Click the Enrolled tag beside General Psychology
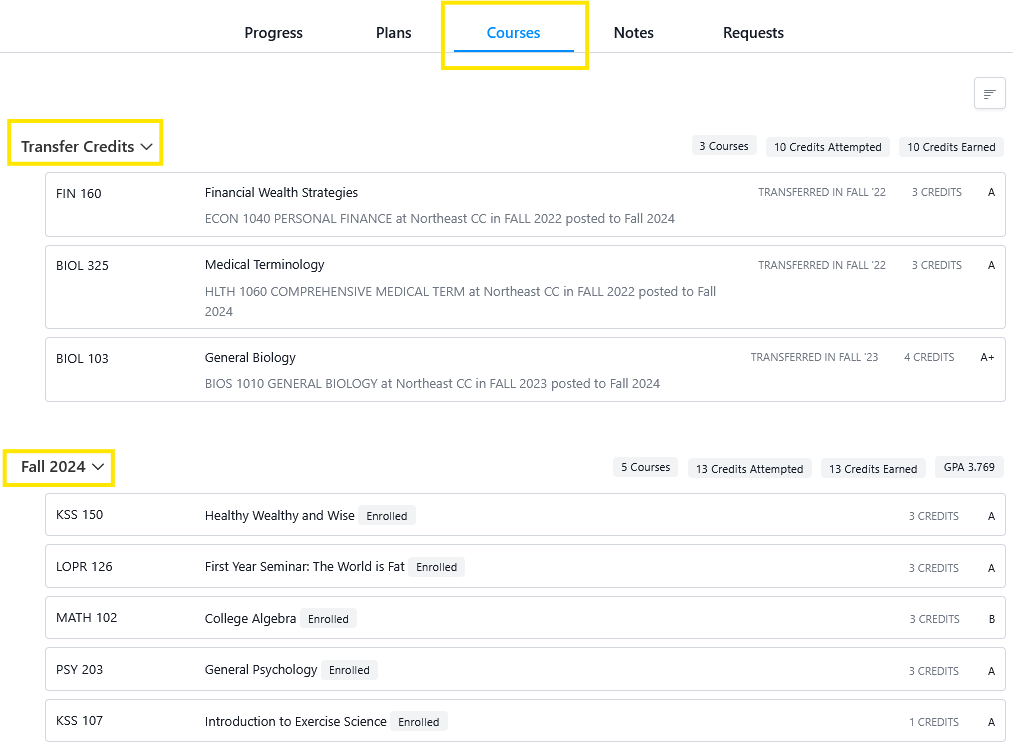The image size is (1013, 748). [349, 670]
